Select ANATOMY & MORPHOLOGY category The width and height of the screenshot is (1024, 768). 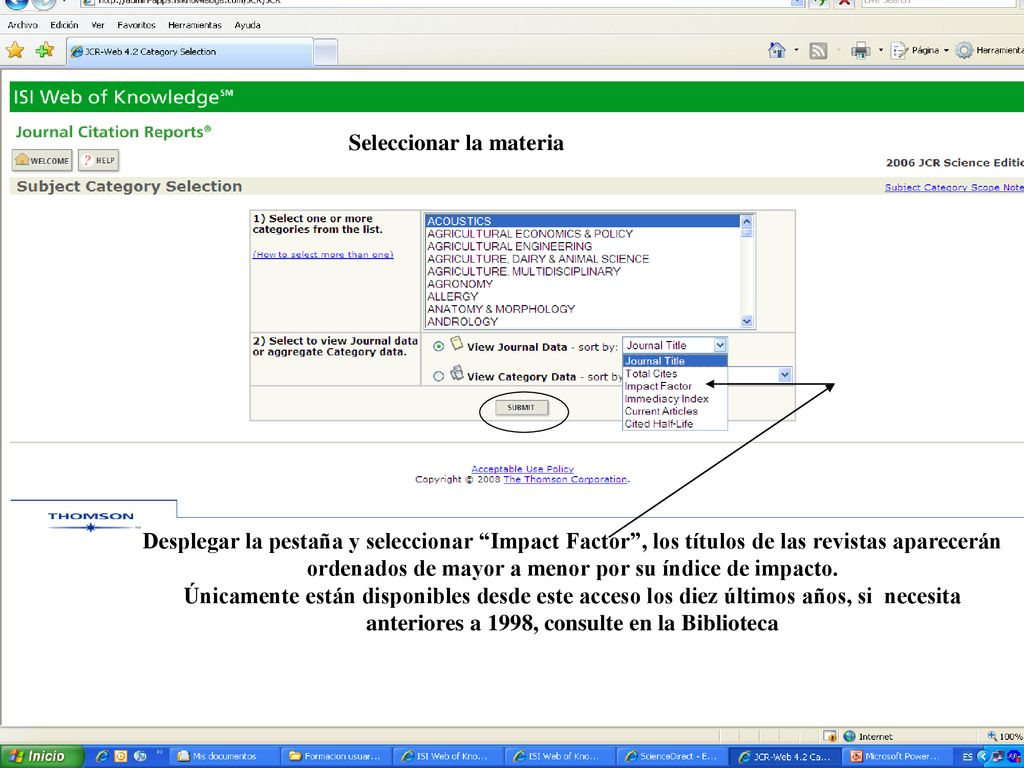click(x=583, y=309)
